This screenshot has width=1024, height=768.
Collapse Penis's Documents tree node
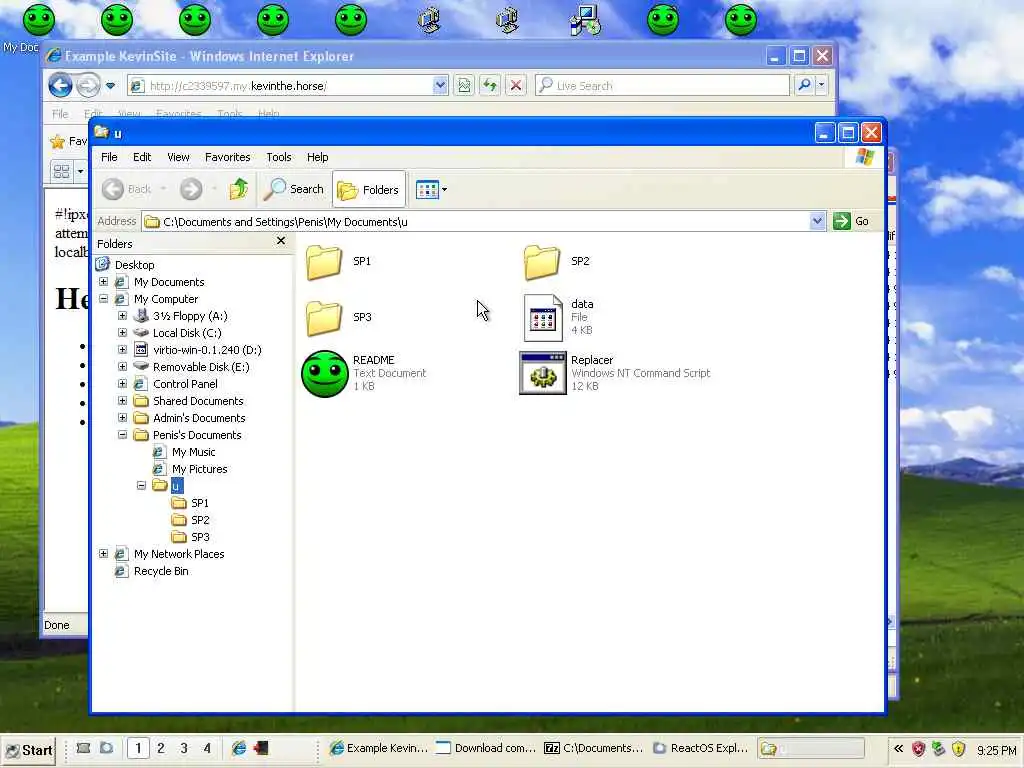(122, 434)
